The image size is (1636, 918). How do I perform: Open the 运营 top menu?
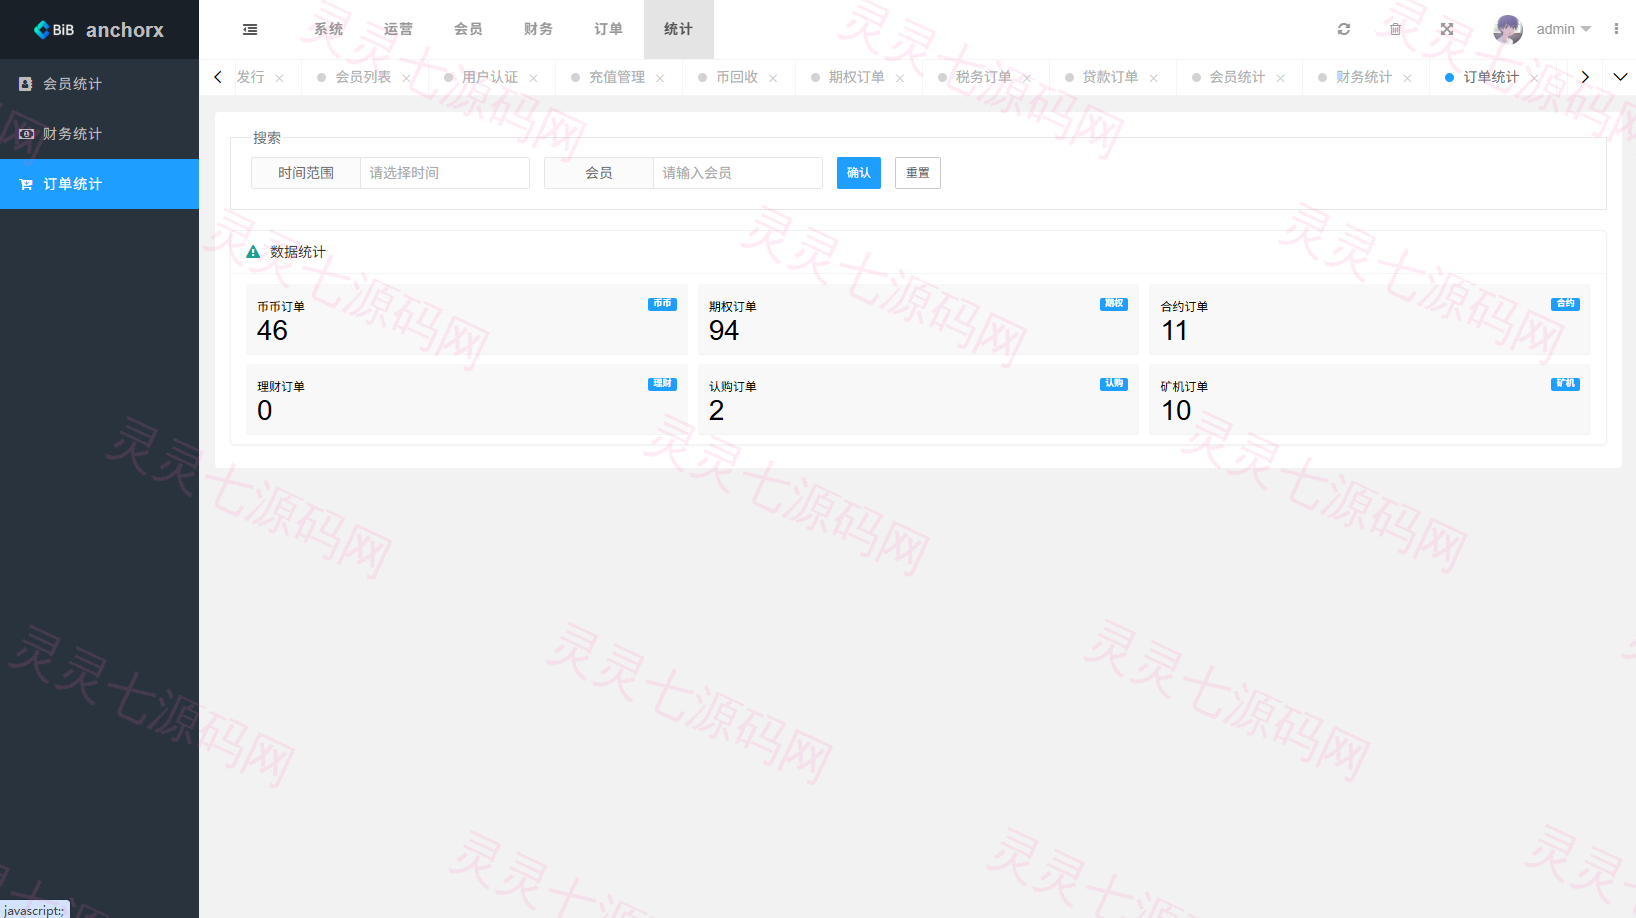pos(398,29)
